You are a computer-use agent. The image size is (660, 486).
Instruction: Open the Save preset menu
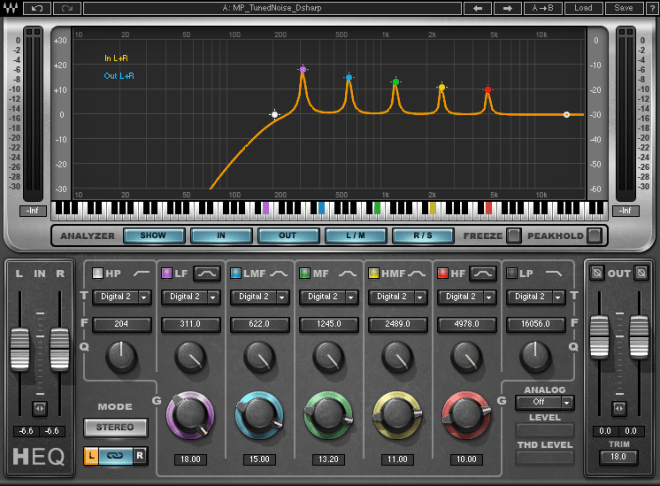(624, 8)
